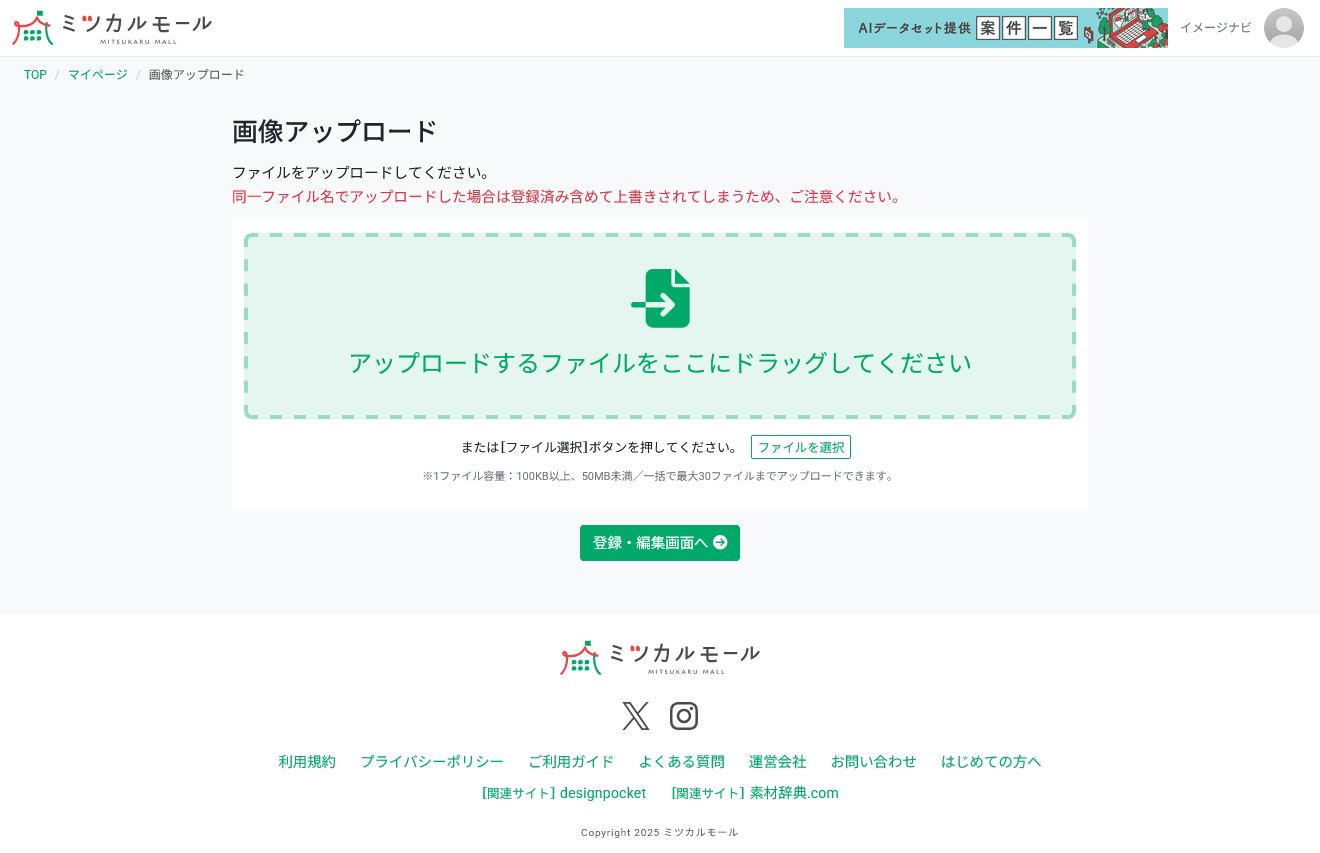The width and height of the screenshot is (1320, 853).
Task: Open the 利用規約 footer link
Action: 307,761
